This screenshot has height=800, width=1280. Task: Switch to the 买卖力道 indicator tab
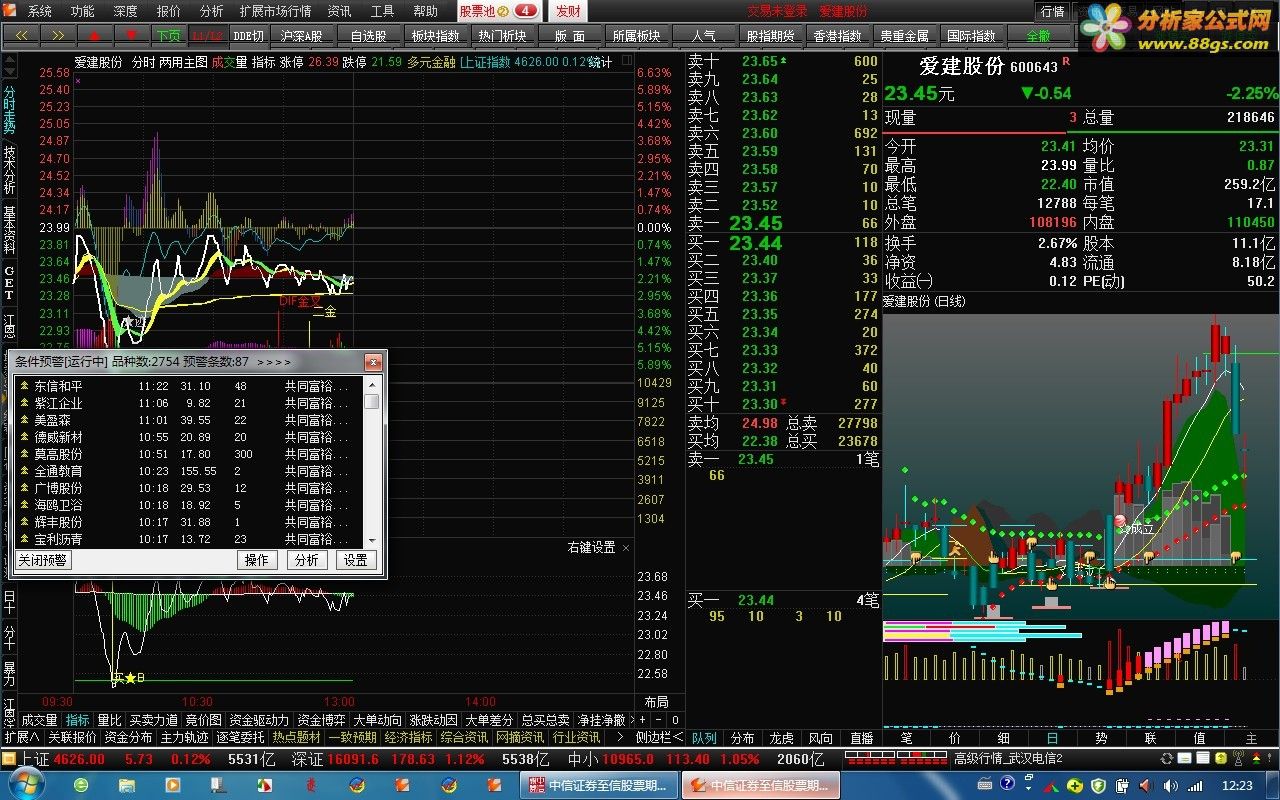coord(154,720)
